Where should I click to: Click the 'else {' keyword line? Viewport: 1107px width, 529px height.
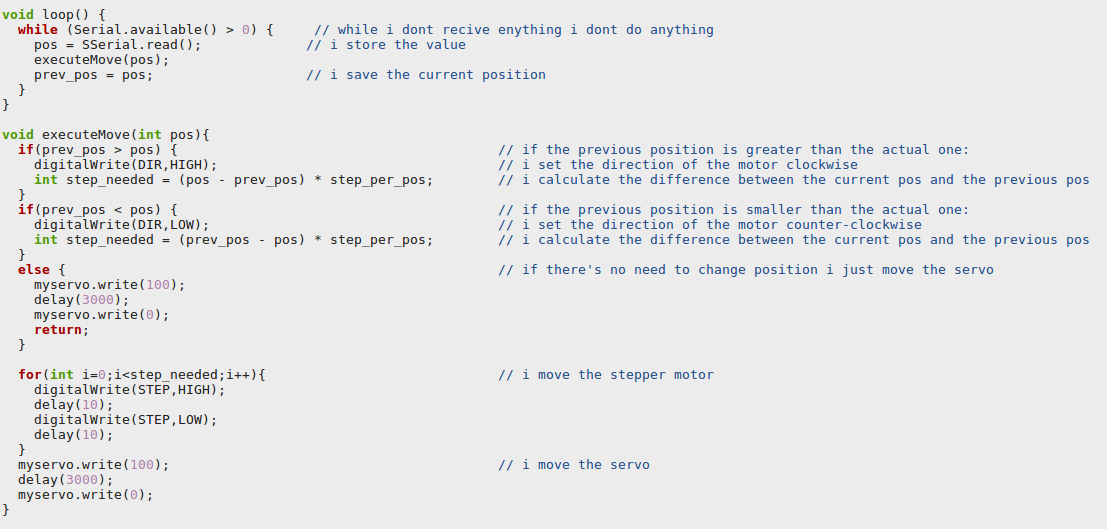(x=42, y=270)
